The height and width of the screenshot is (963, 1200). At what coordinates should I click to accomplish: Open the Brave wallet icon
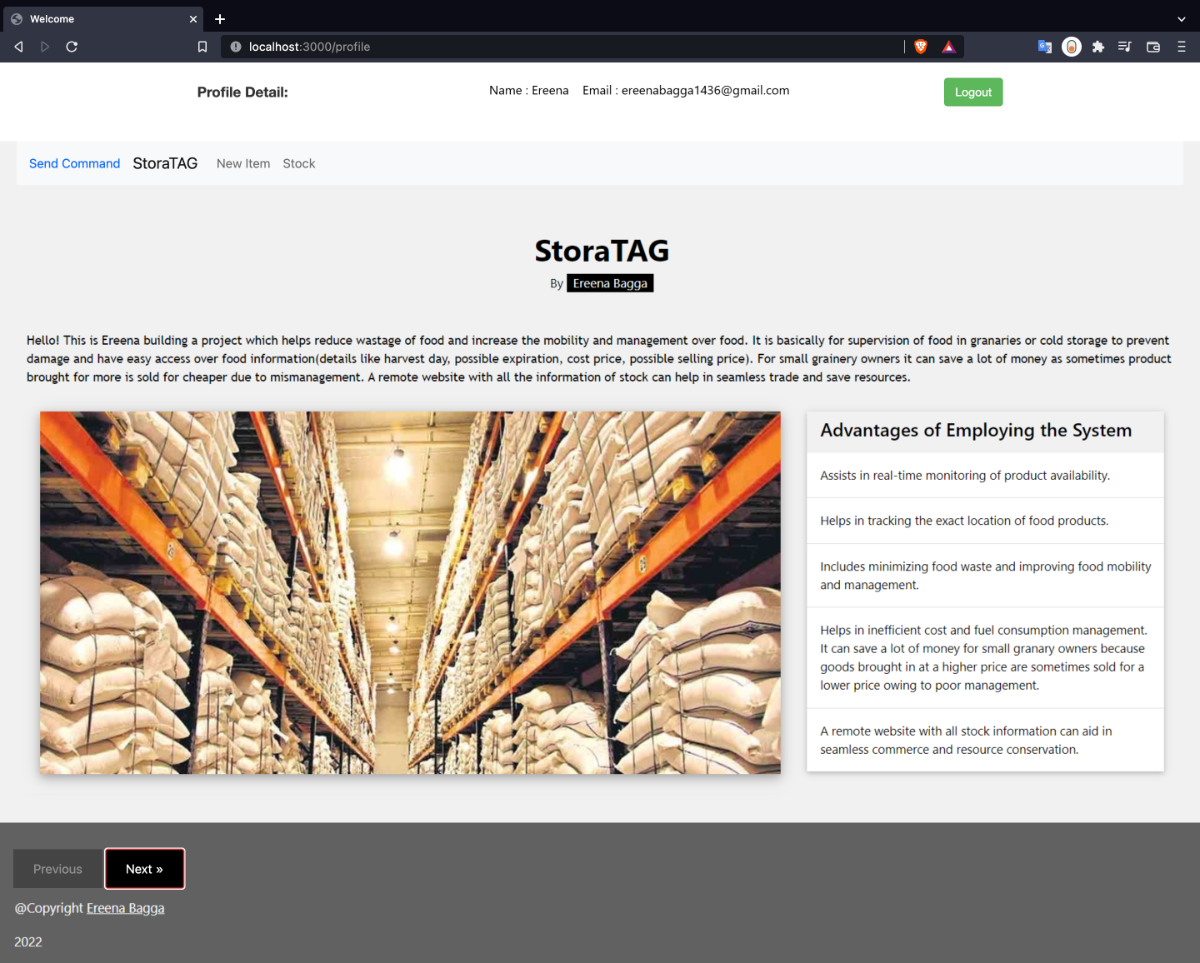[x=1153, y=47]
